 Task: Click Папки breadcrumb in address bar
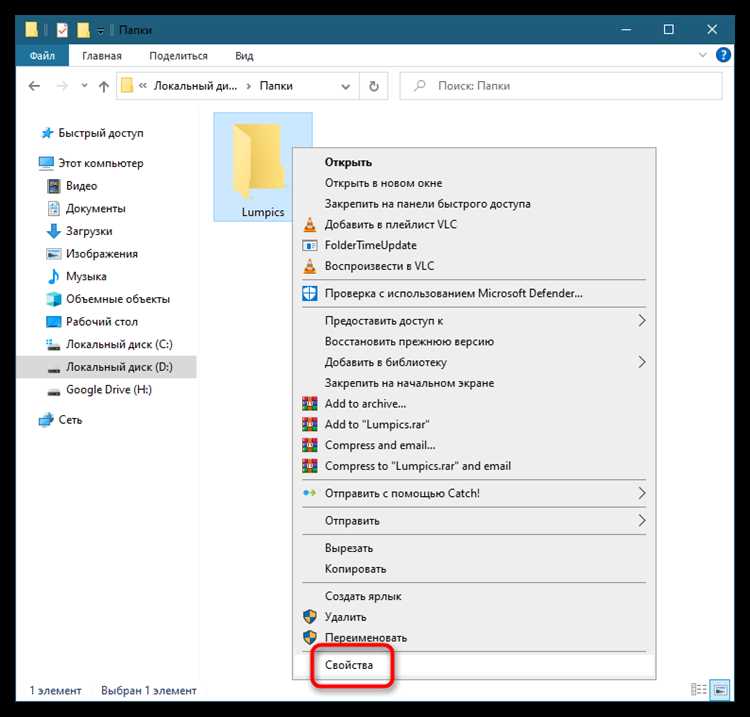click(x=276, y=86)
